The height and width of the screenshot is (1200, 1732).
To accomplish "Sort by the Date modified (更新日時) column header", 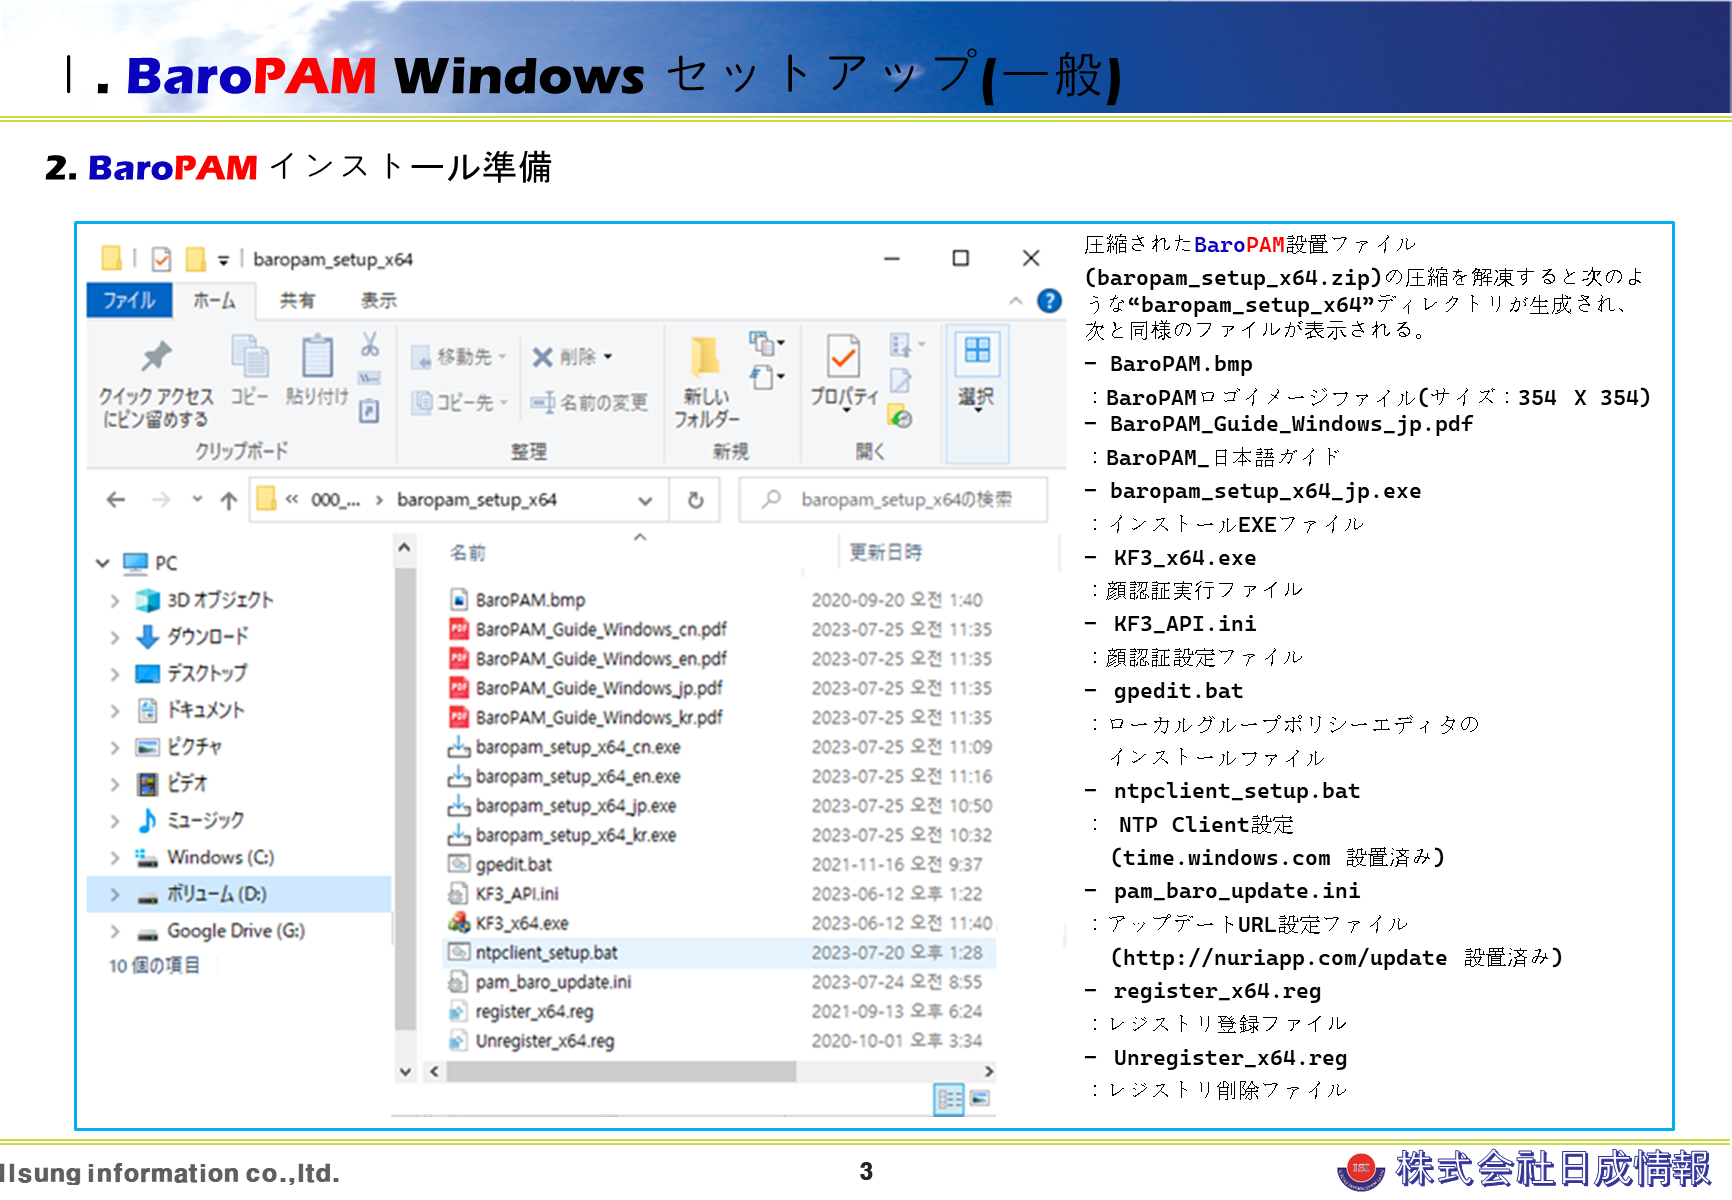I will pos(885,553).
